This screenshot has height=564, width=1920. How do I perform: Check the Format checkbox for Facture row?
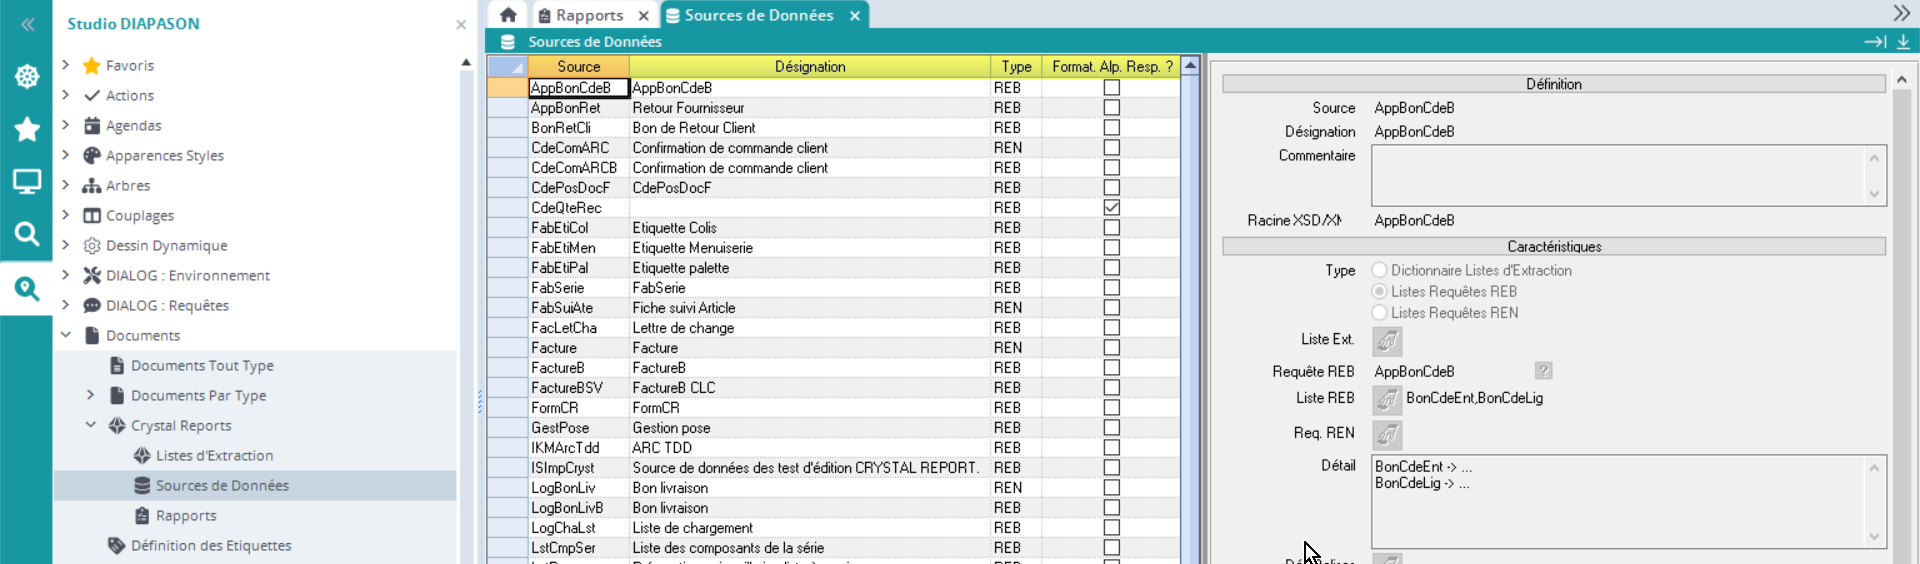coord(1111,348)
